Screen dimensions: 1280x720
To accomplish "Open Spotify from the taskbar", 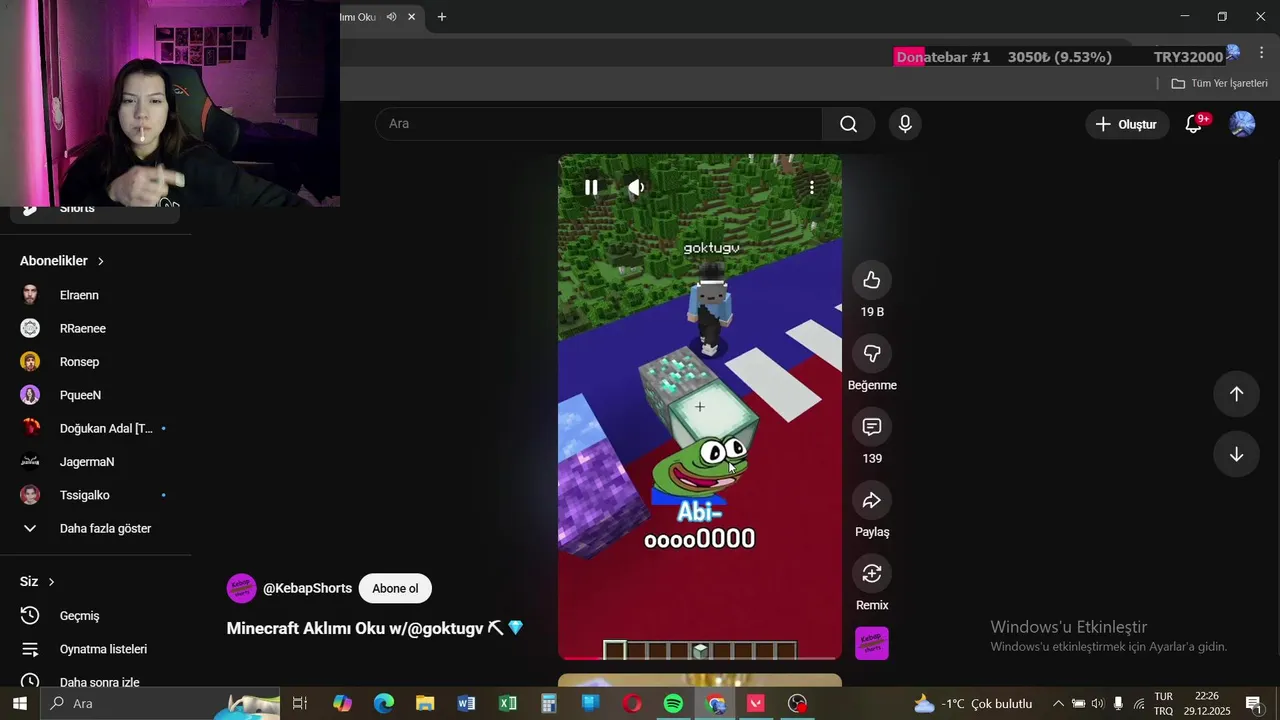I will point(673,703).
